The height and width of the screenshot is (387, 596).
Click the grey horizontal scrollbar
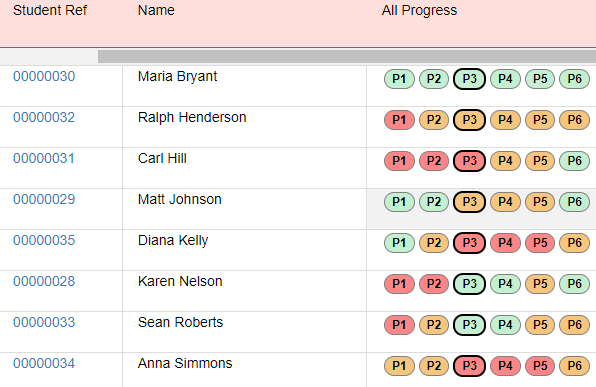click(x=347, y=57)
